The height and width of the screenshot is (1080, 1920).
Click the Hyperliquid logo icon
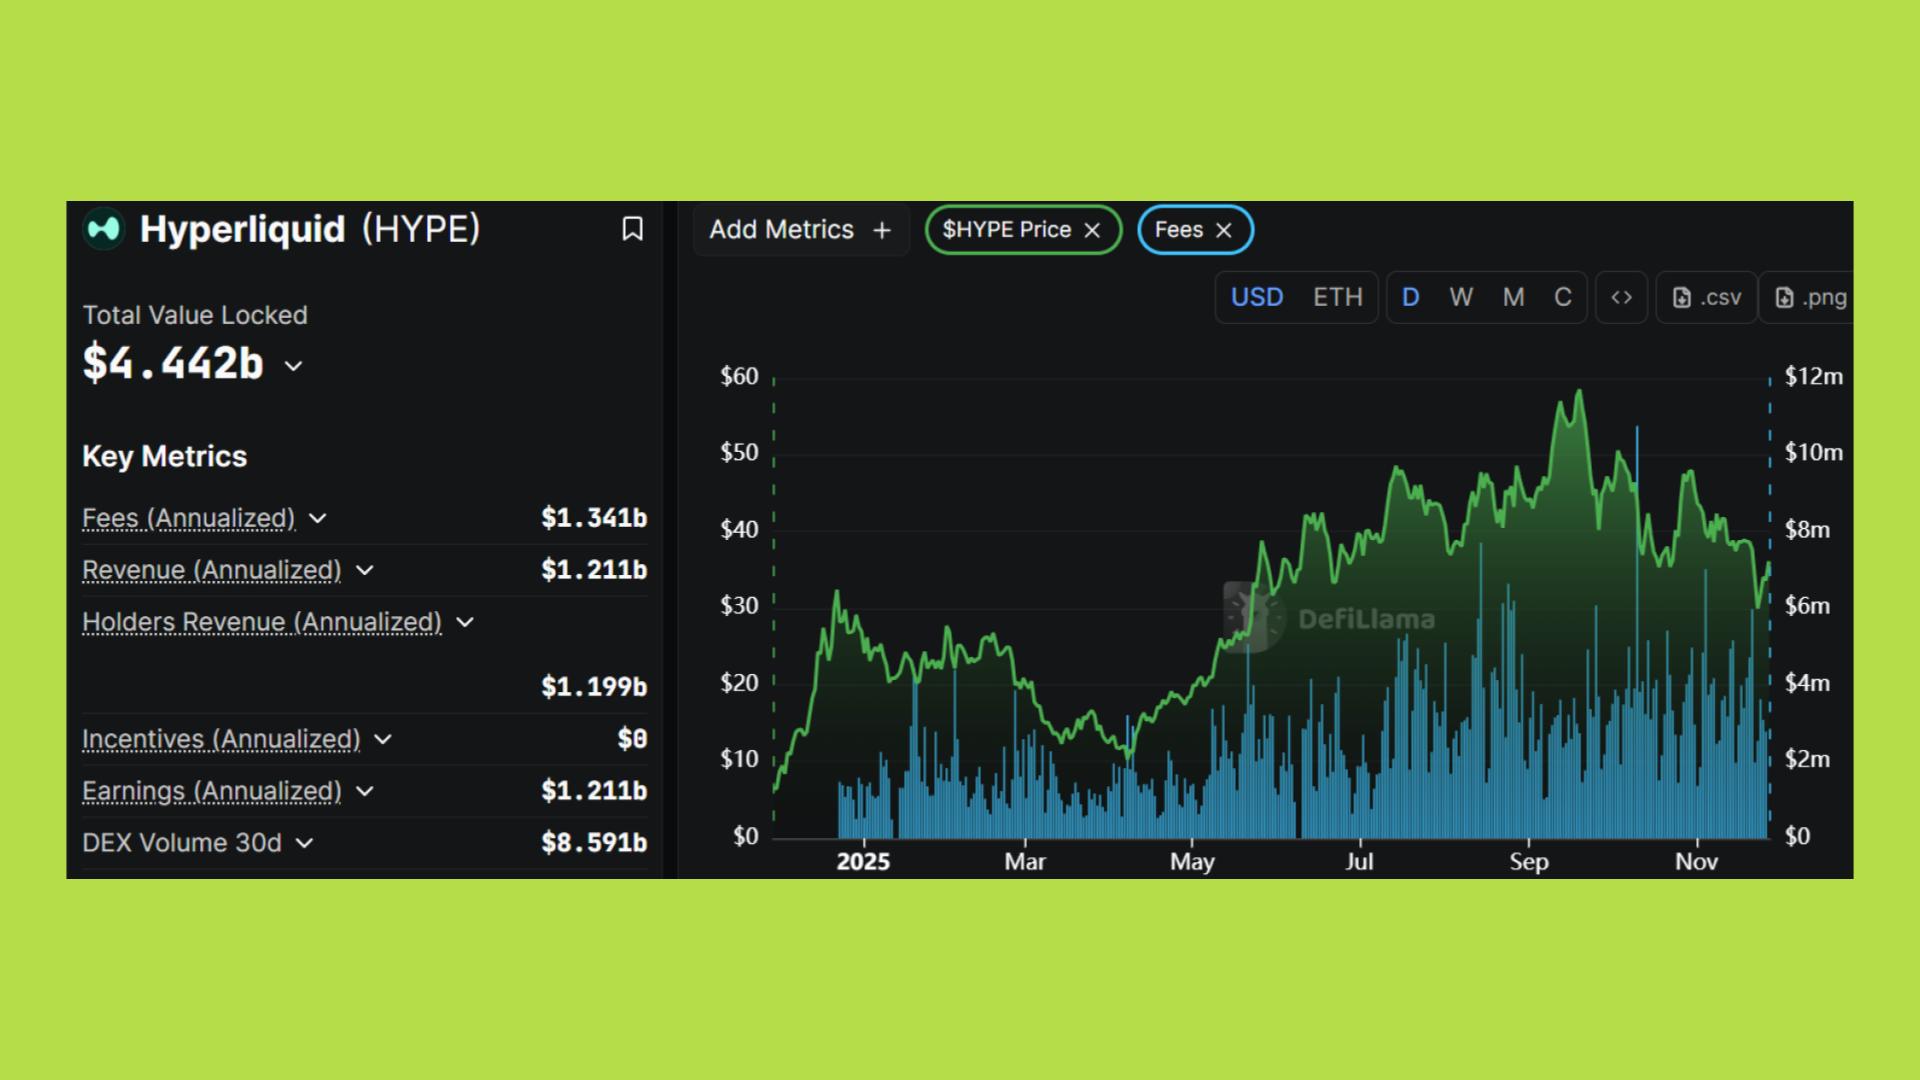click(103, 229)
